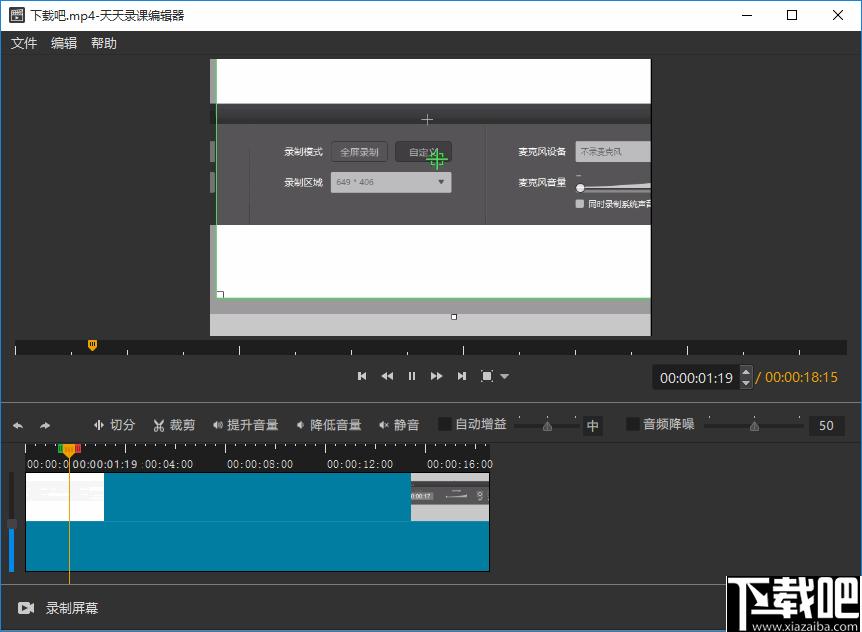
Task: Open the 编辑 menu
Action: (64, 43)
